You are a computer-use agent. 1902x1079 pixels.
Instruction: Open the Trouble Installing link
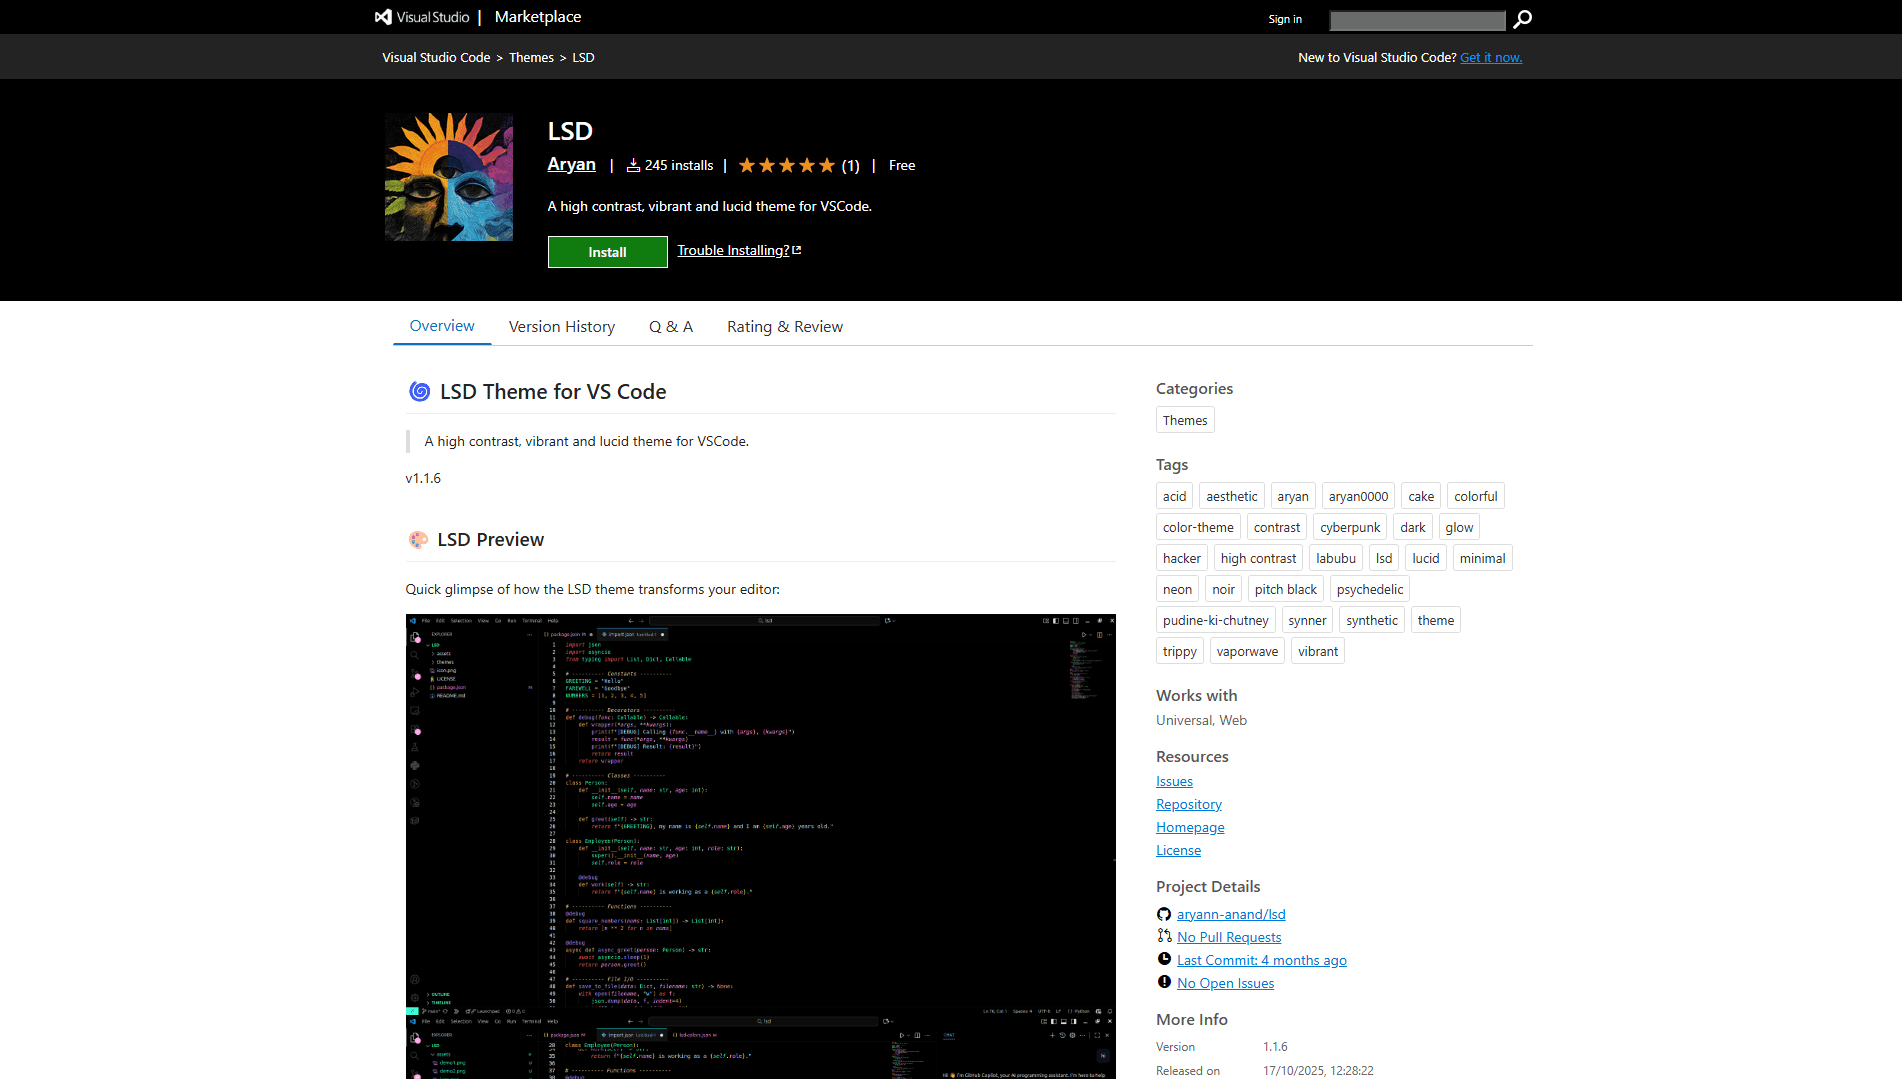[739, 250]
